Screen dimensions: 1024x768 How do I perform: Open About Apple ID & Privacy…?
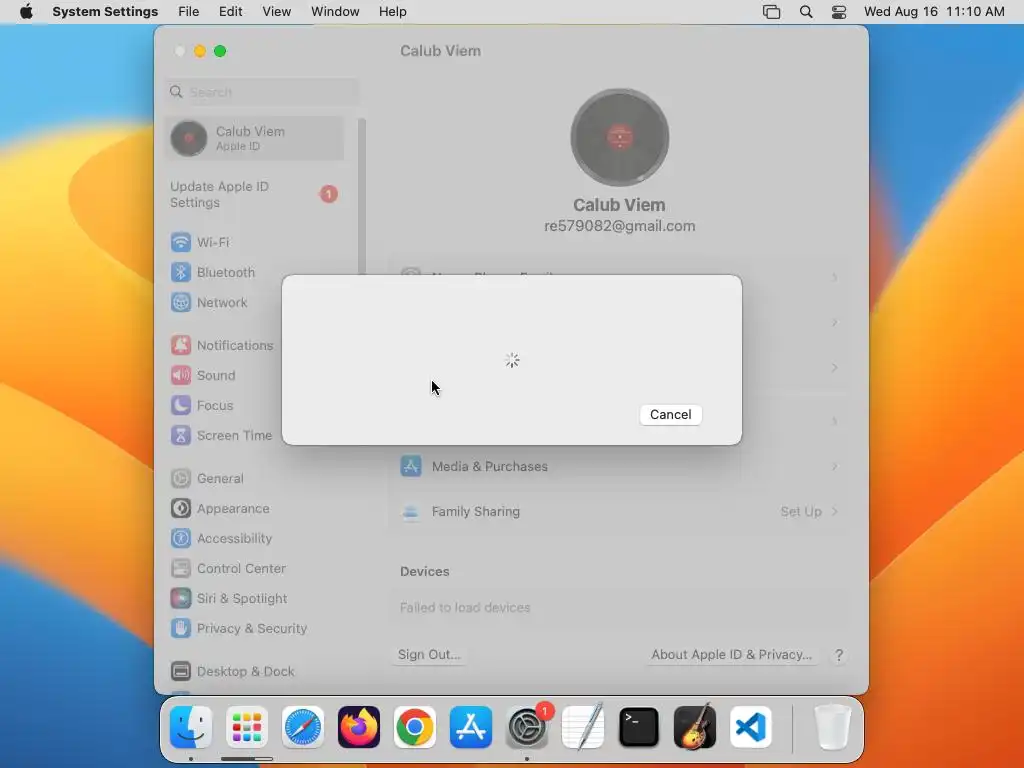point(731,654)
